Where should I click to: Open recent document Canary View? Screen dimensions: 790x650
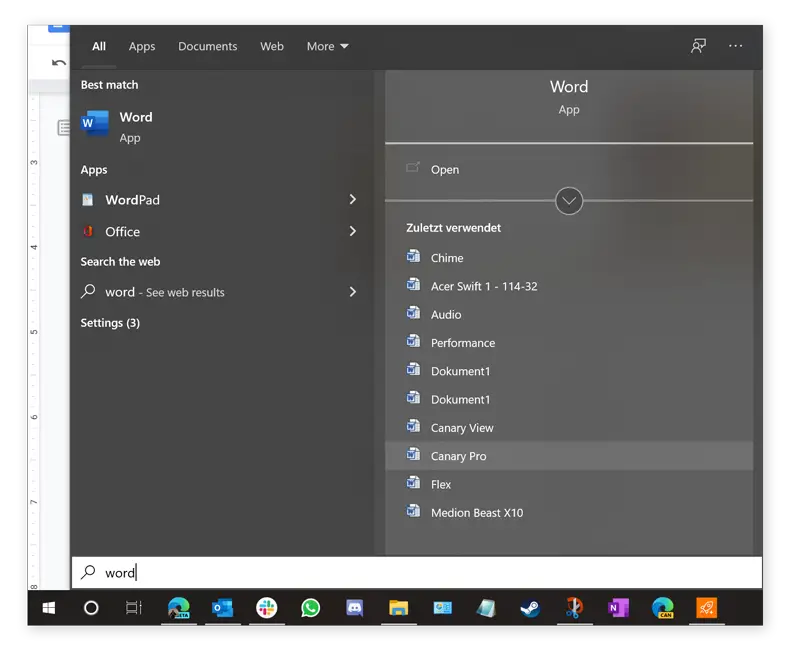tap(569, 428)
